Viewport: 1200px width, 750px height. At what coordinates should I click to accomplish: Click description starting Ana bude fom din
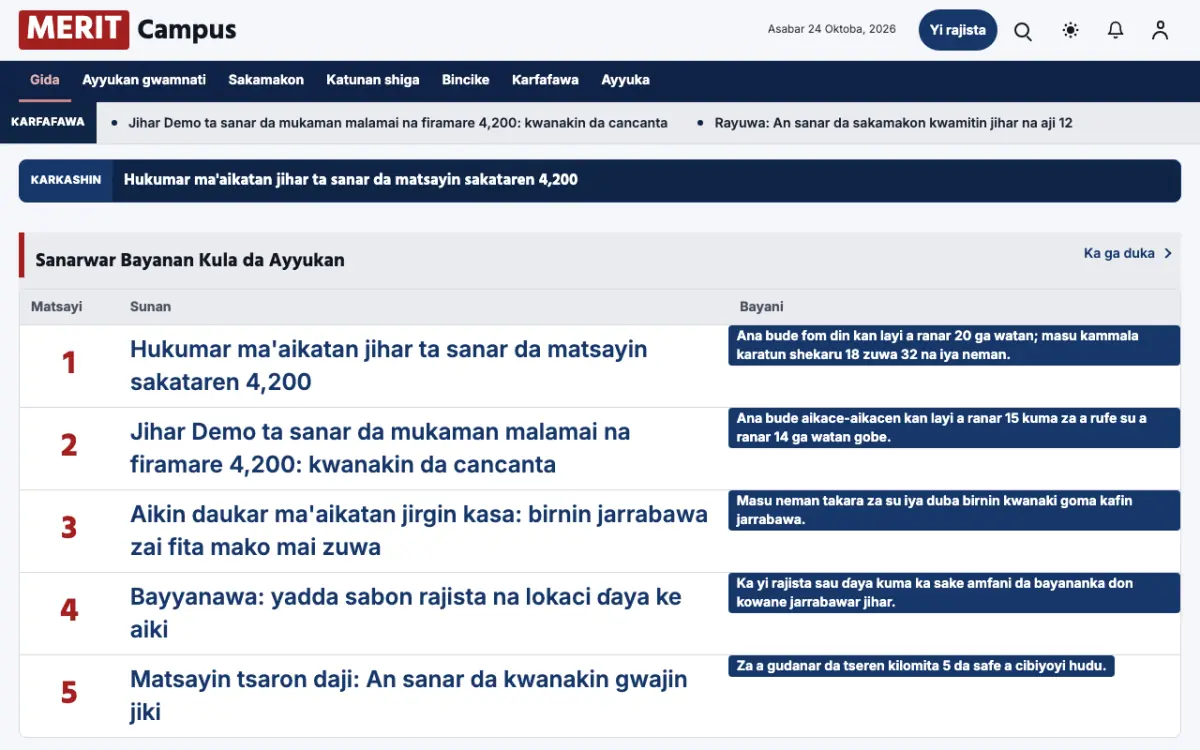pos(954,345)
